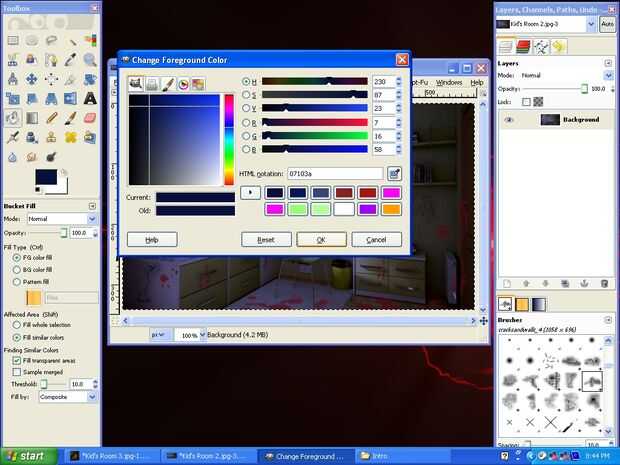Open the color history arrow button
Screen dimensions: 620x465
tap(250, 193)
